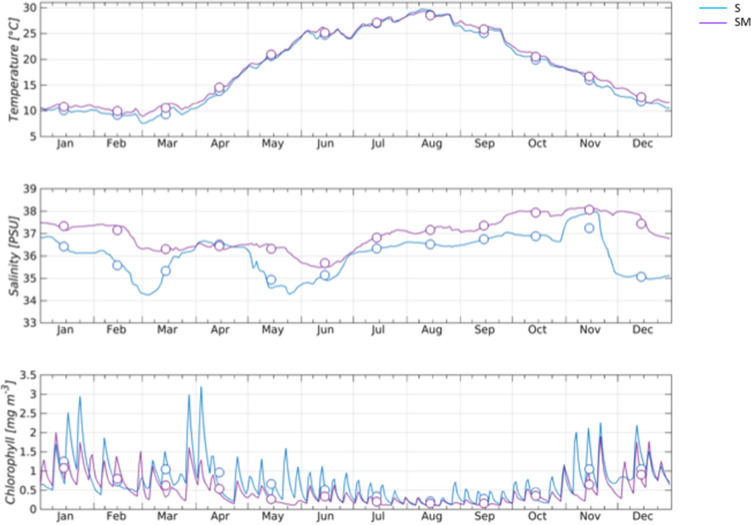Click the 3.5 tick on chlorophyll axis

(28, 375)
